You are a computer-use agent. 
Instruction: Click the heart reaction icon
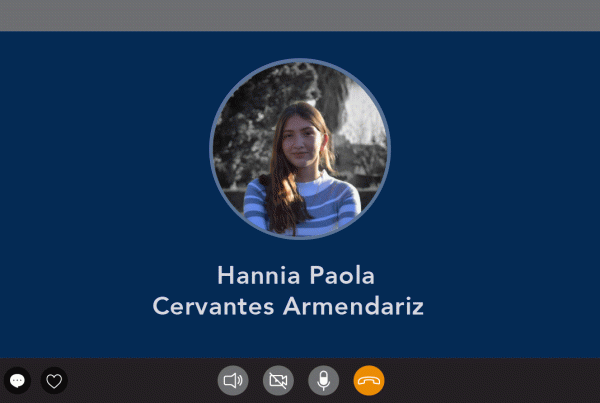tap(54, 380)
